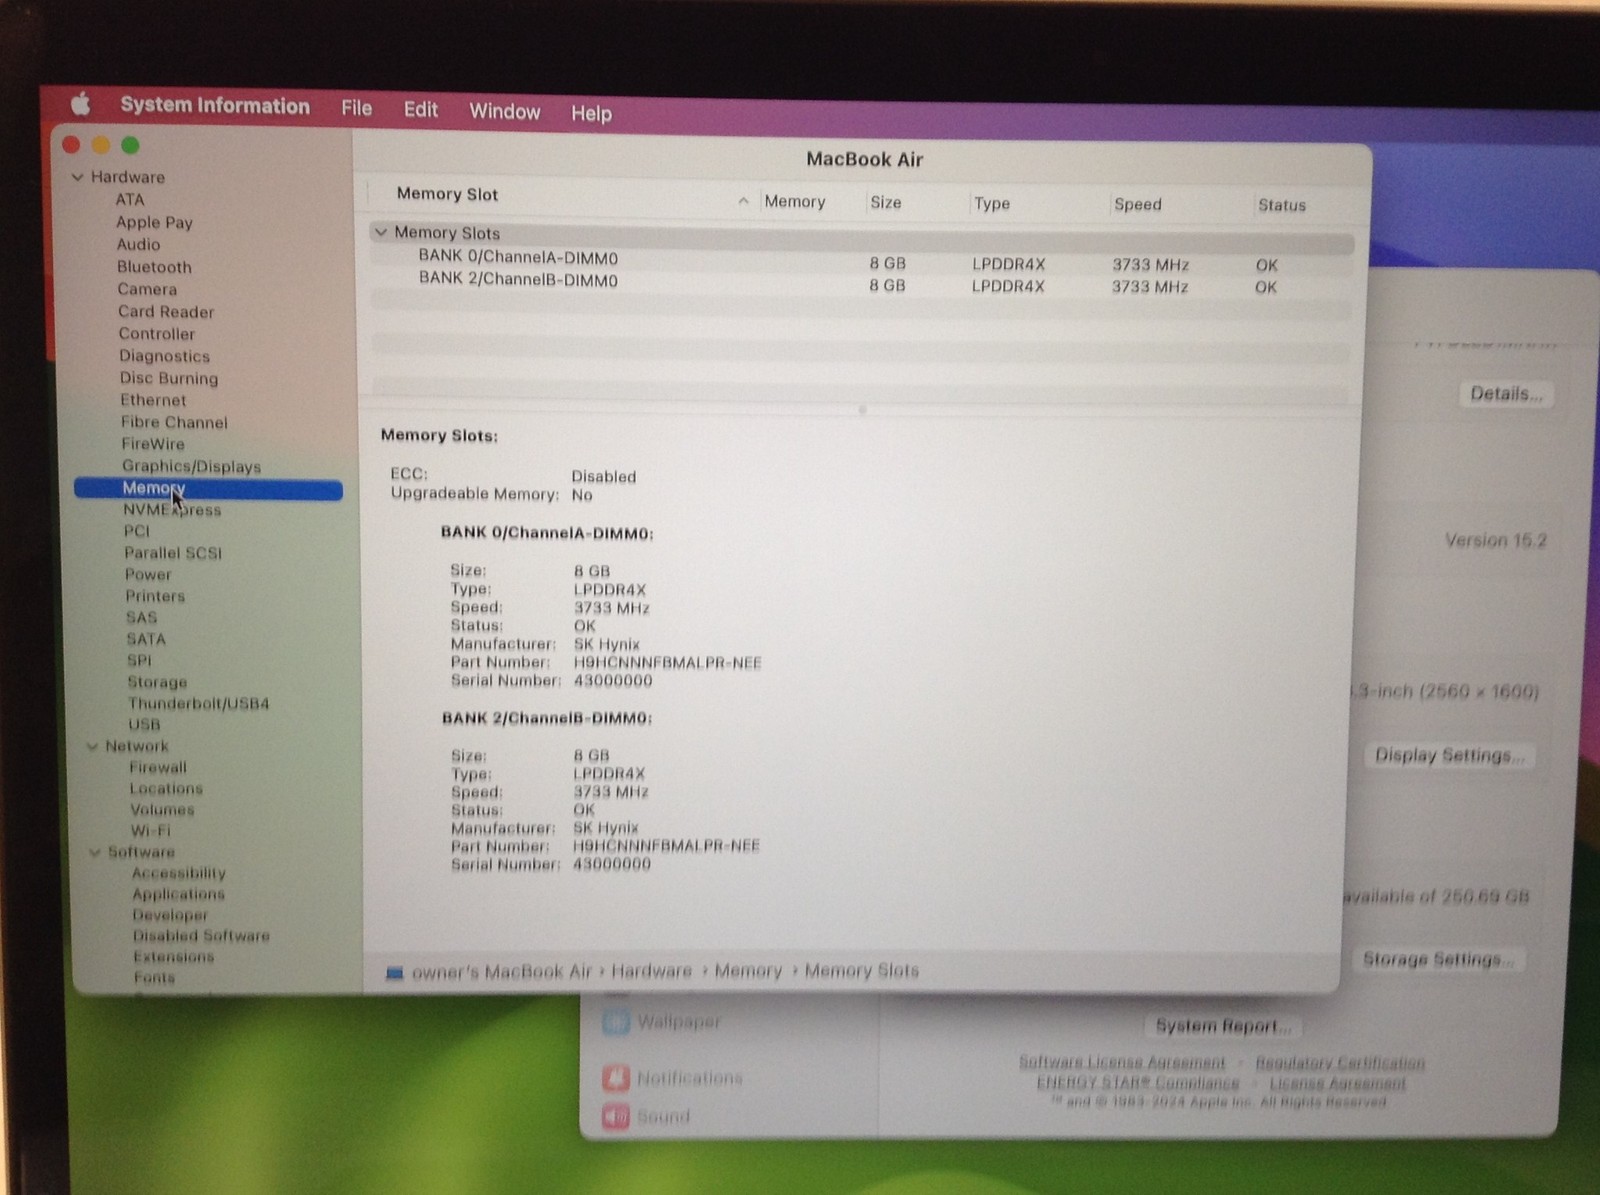Select SATA in the sidebar
1600x1195 pixels.
click(x=146, y=639)
